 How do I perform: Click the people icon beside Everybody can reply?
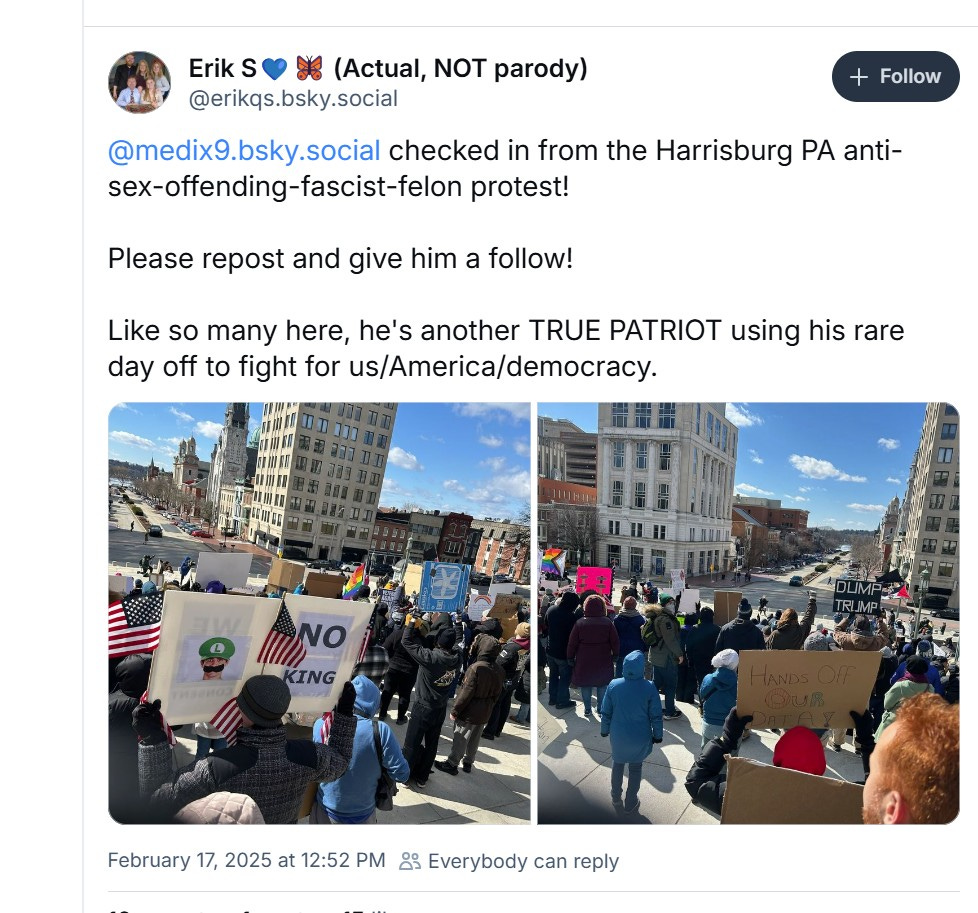[x=410, y=861]
